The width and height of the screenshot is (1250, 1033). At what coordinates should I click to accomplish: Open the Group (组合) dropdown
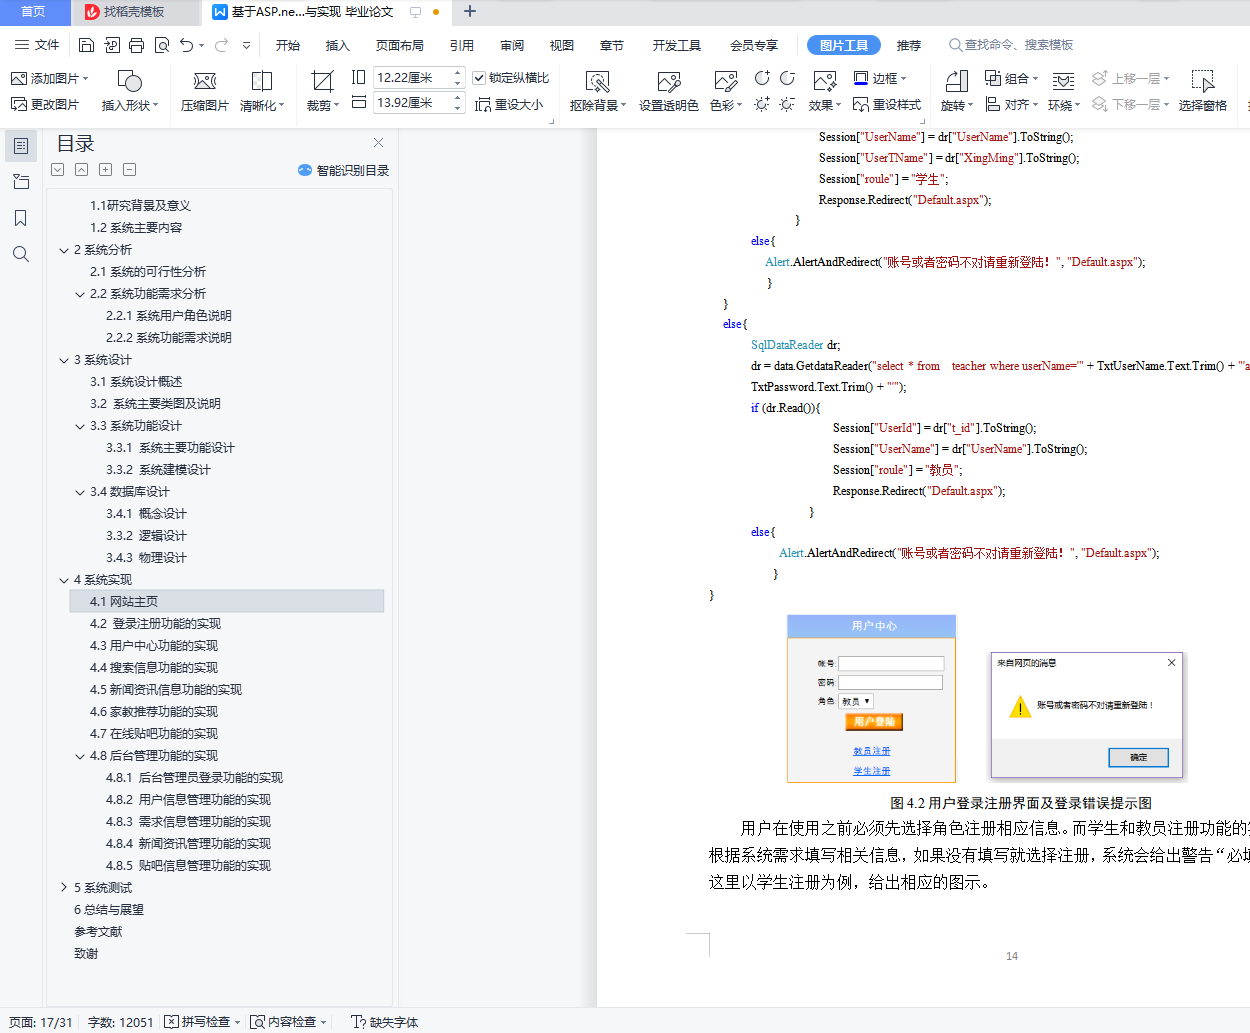coord(1011,78)
